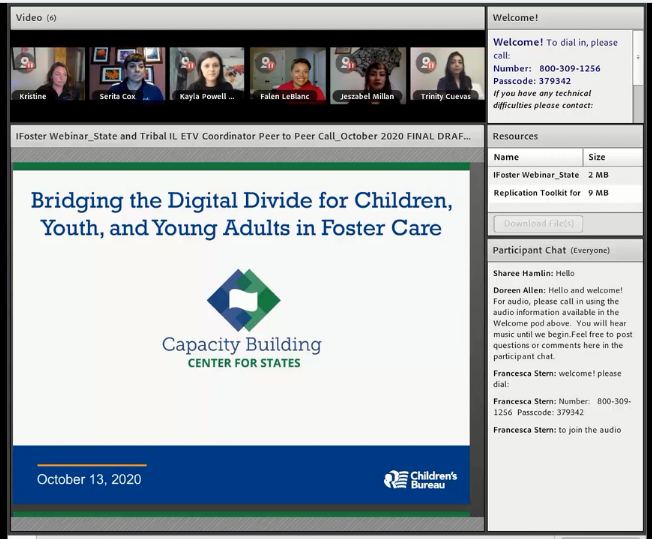Click Doreen Allen's welcome chat message
This screenshot has height=539, width=652.
click(x=563, y=323)
